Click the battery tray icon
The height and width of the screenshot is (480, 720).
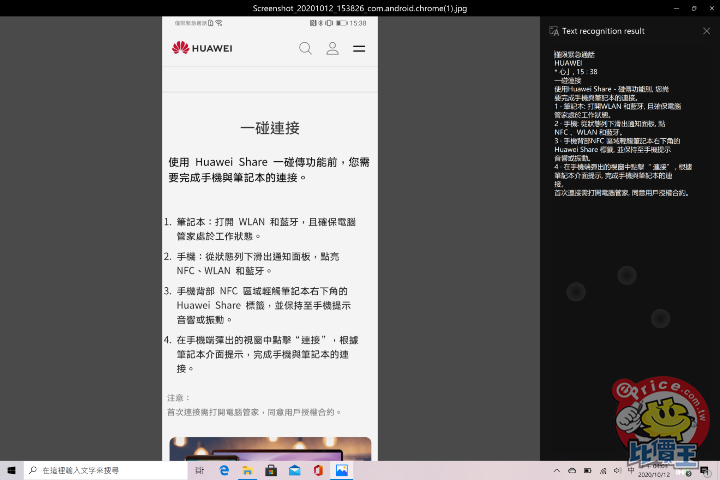pos(587,470)
